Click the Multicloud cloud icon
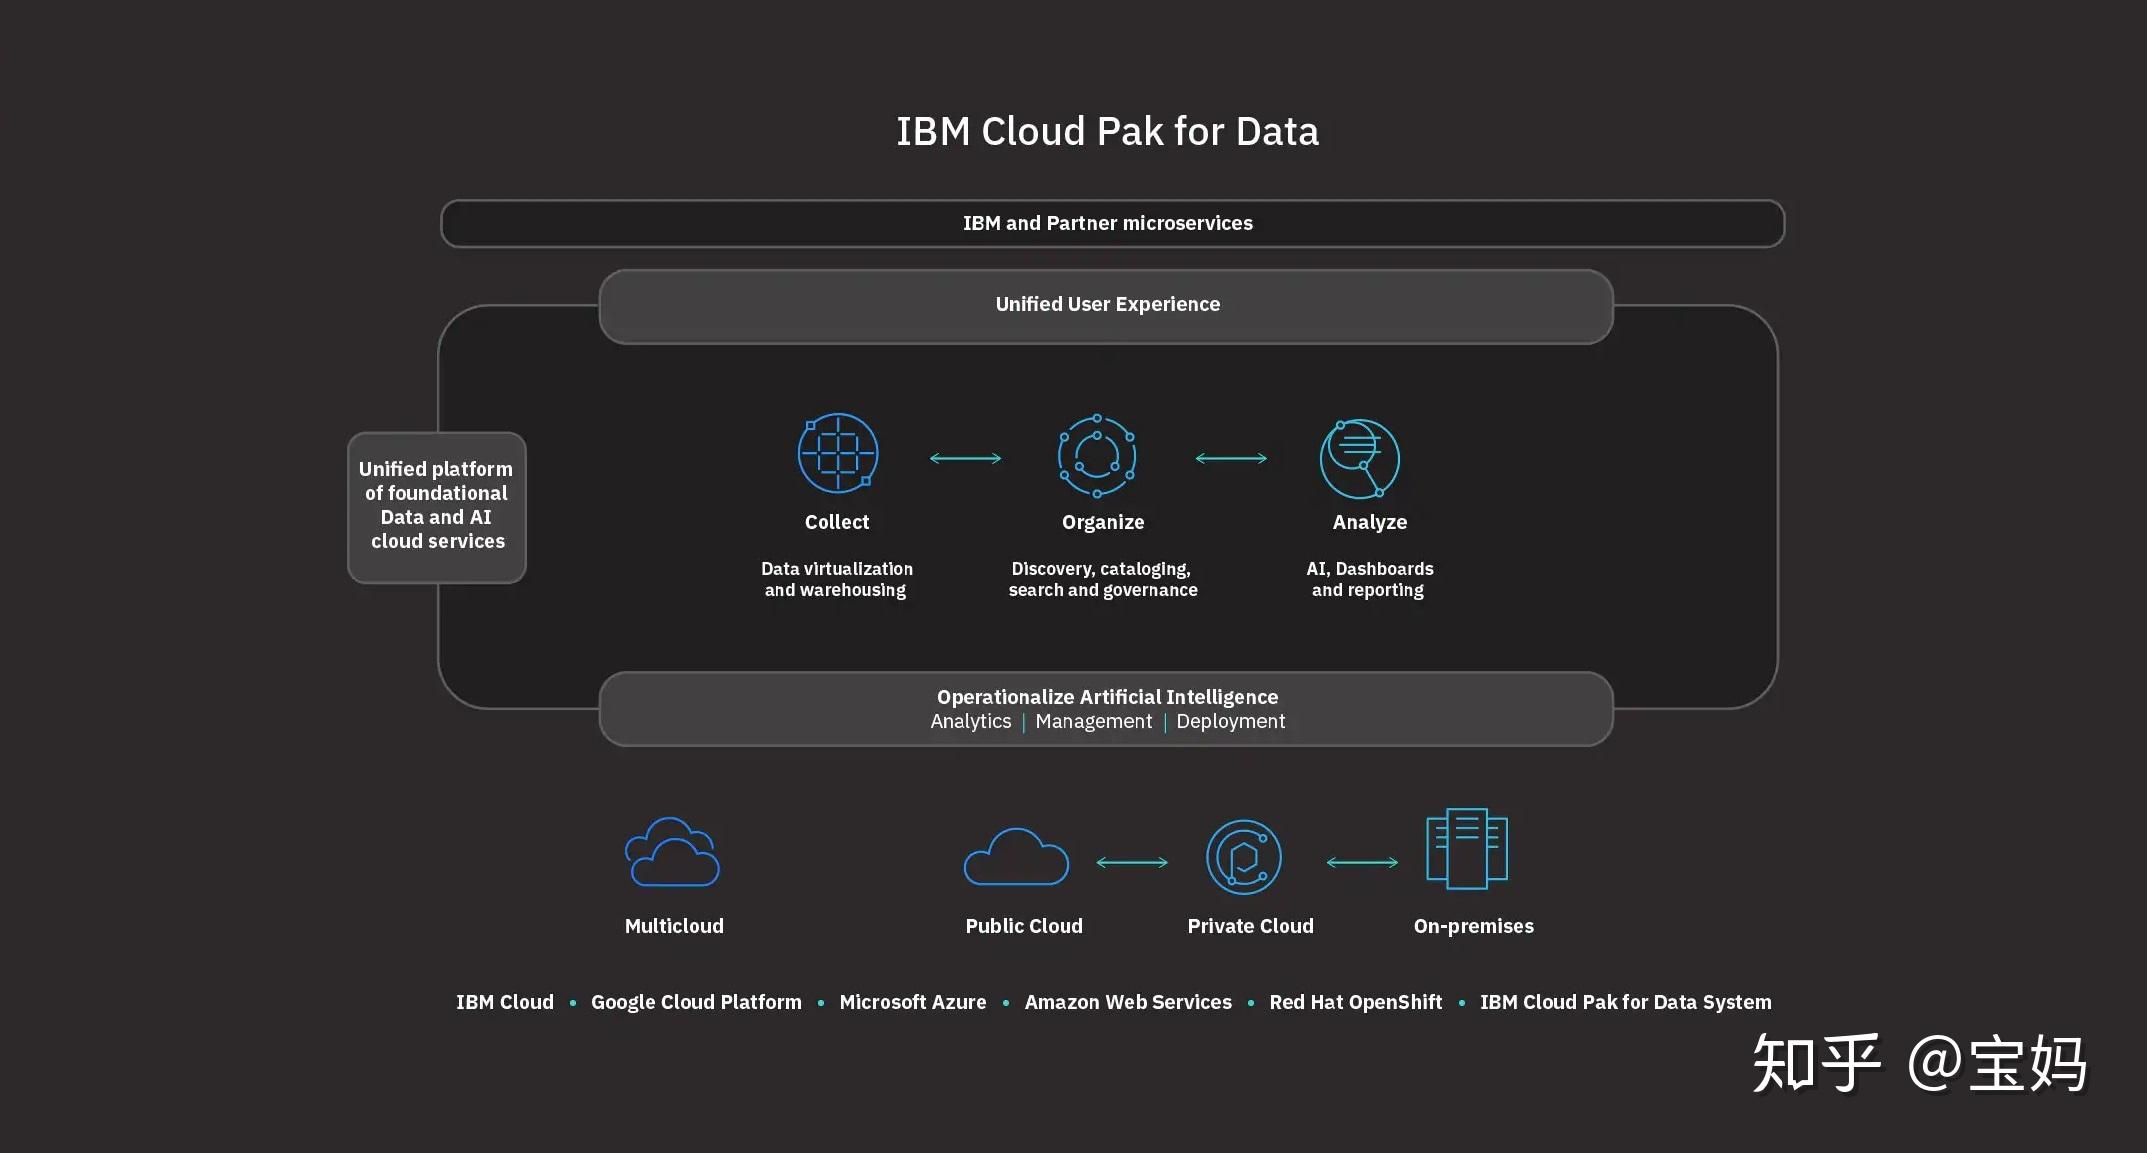Viewport: 2147px width, 1153px height. (673, 855)
